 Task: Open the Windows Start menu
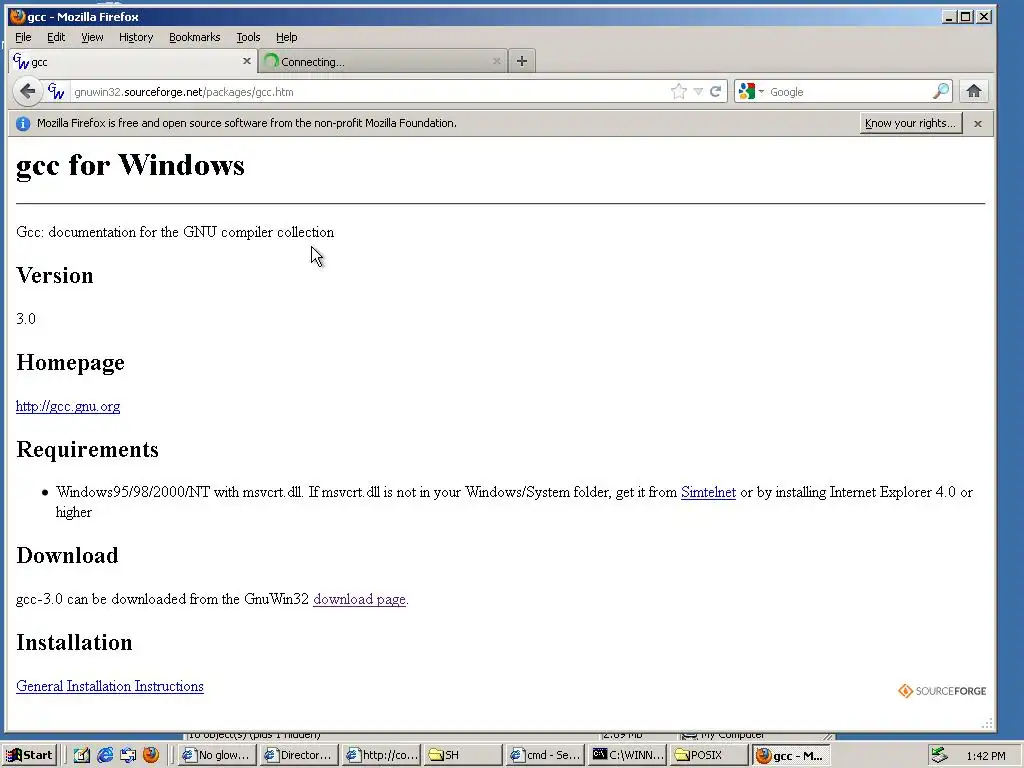pyautogui.click(x=31, y=755)
